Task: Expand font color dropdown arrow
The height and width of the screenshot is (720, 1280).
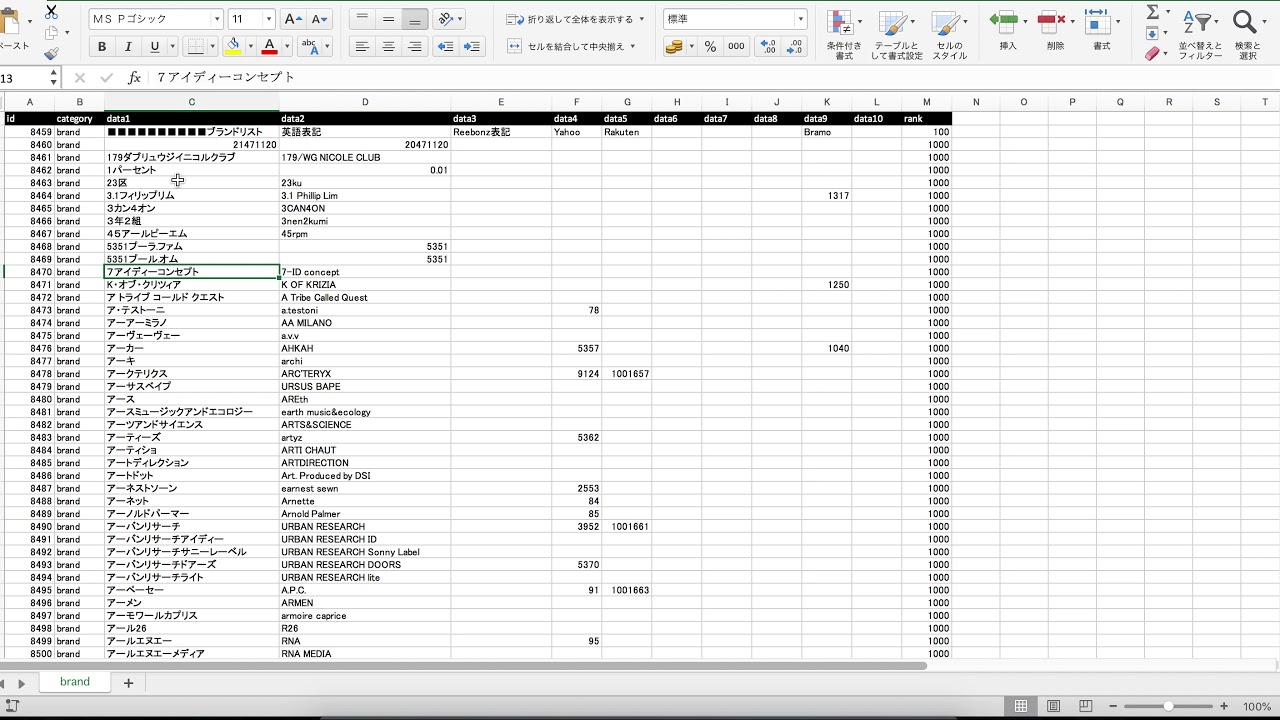Action: pos(286,47)
